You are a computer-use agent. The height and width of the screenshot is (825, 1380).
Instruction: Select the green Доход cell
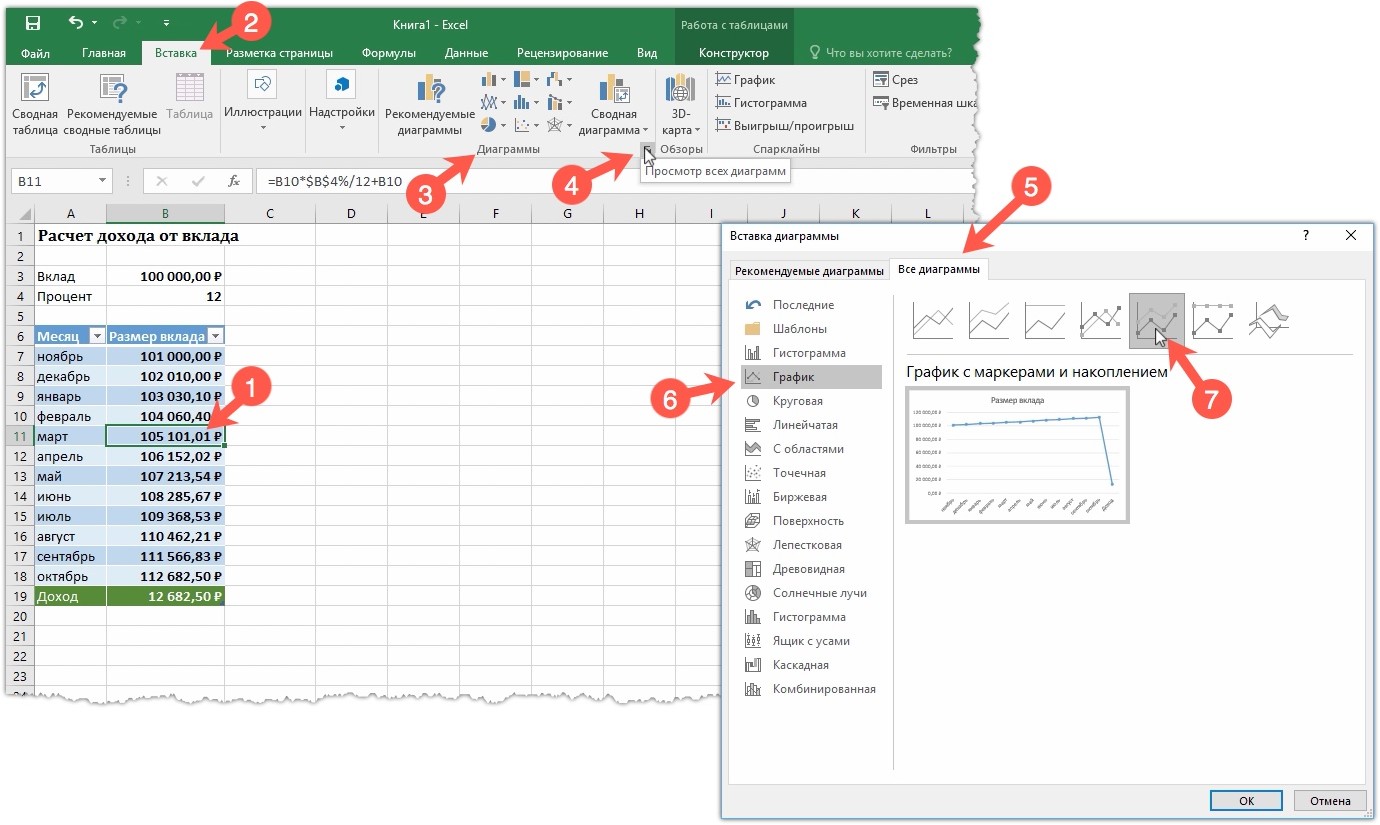[70, 596]
